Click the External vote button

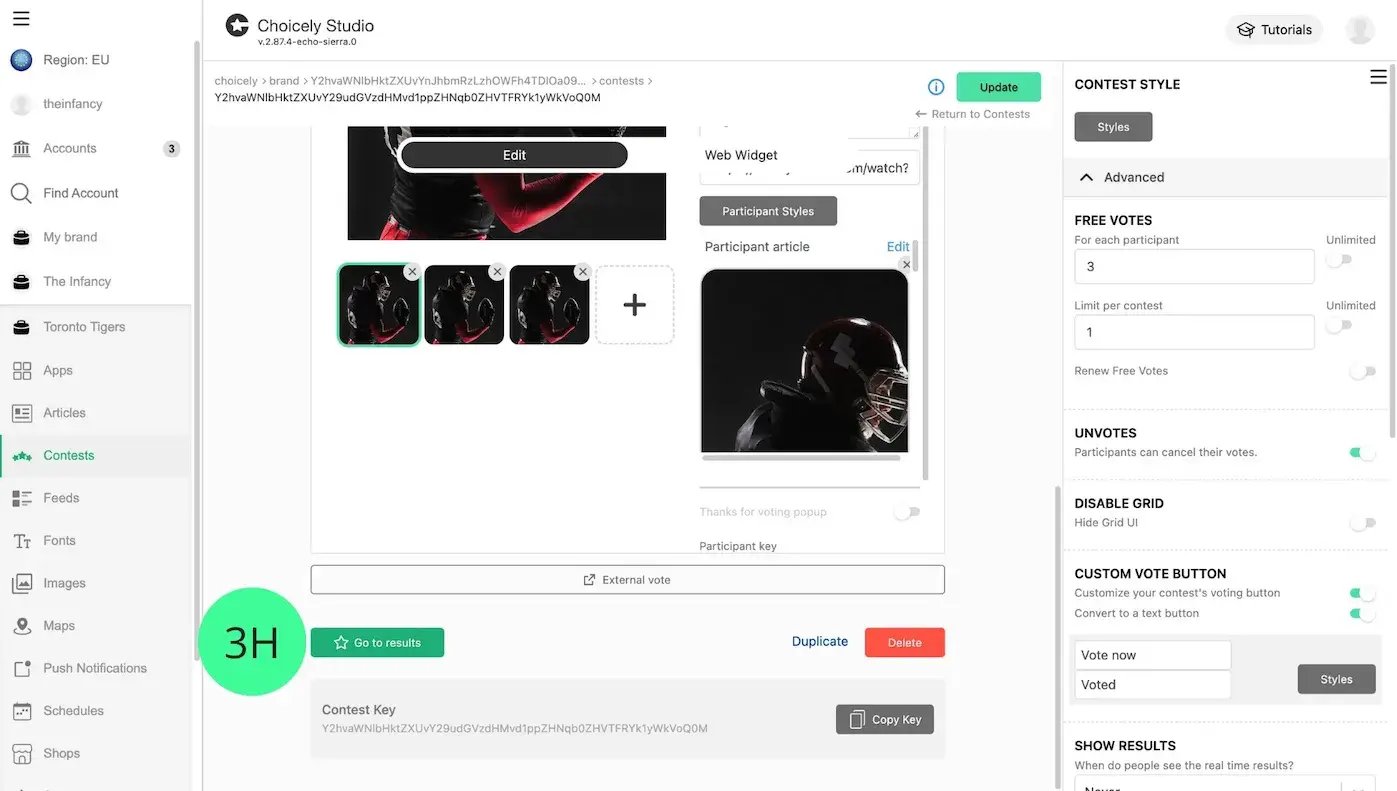(627, 580)
